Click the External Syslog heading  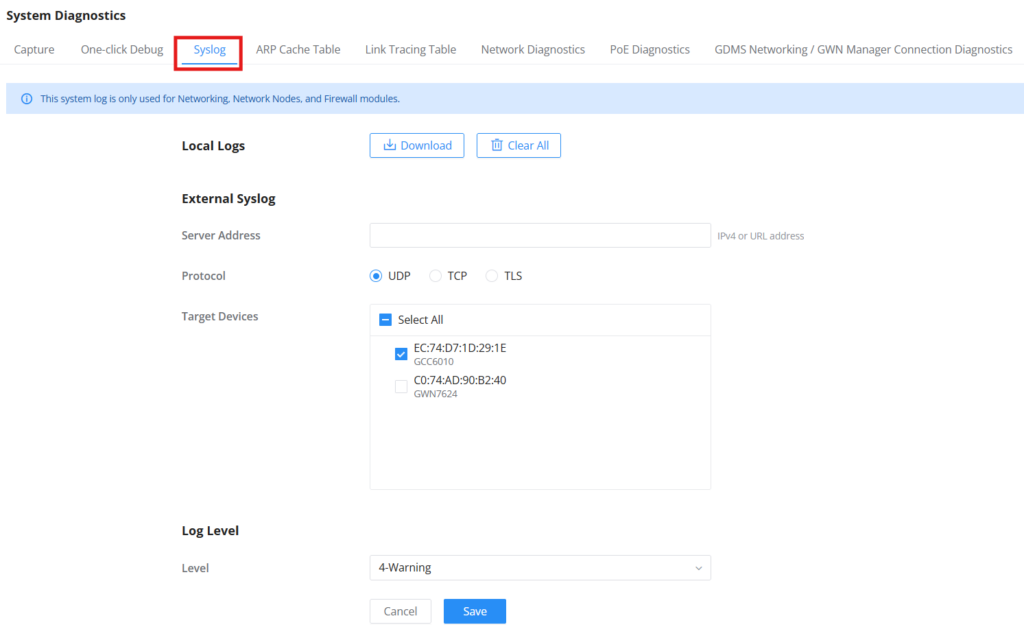pyautogui.click(x=229, y=199)
